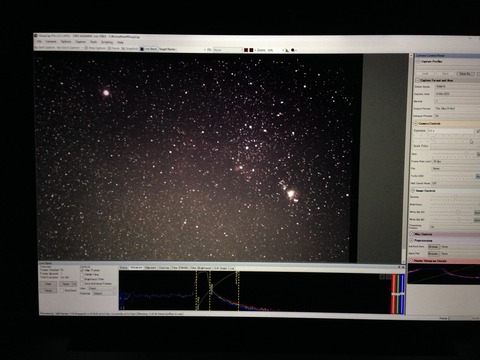Collapse the Capture Profiles section

coord(418,62)
